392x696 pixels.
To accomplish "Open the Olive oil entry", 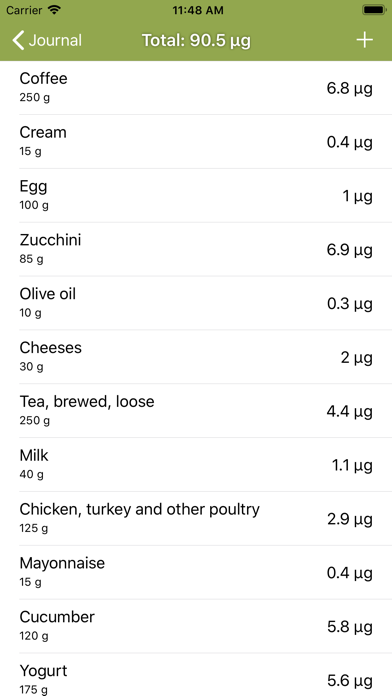I will point(196,303).
